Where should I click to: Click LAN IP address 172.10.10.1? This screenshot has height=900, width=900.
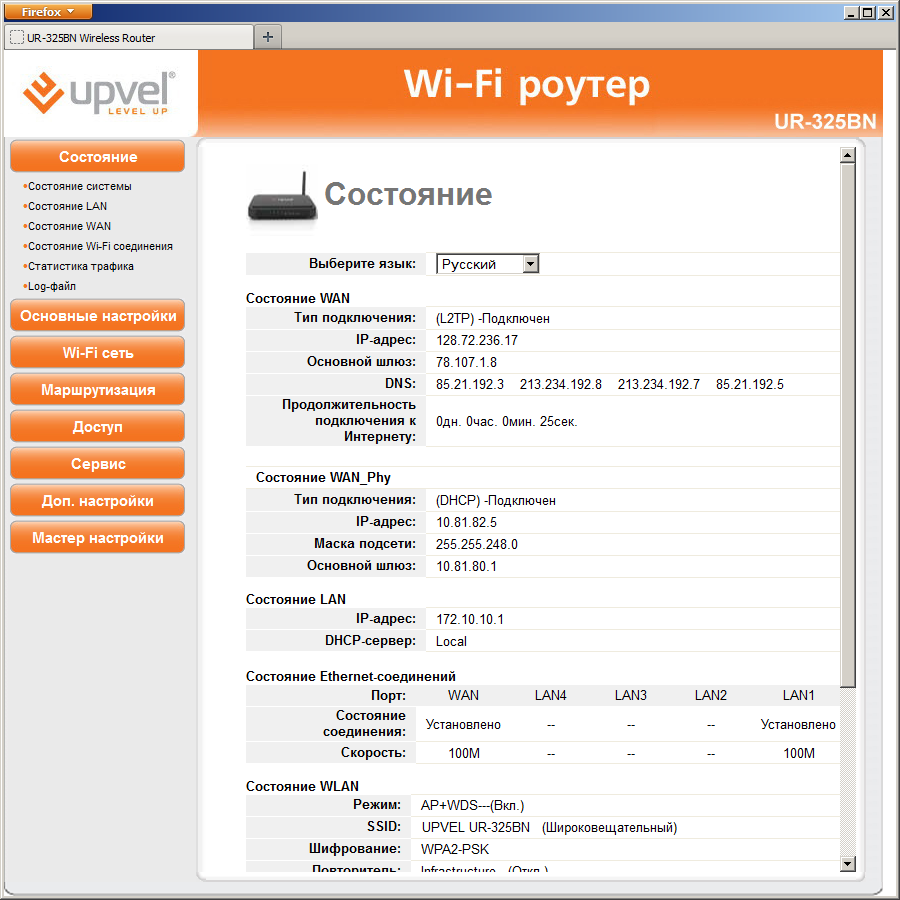pos(470,619)
